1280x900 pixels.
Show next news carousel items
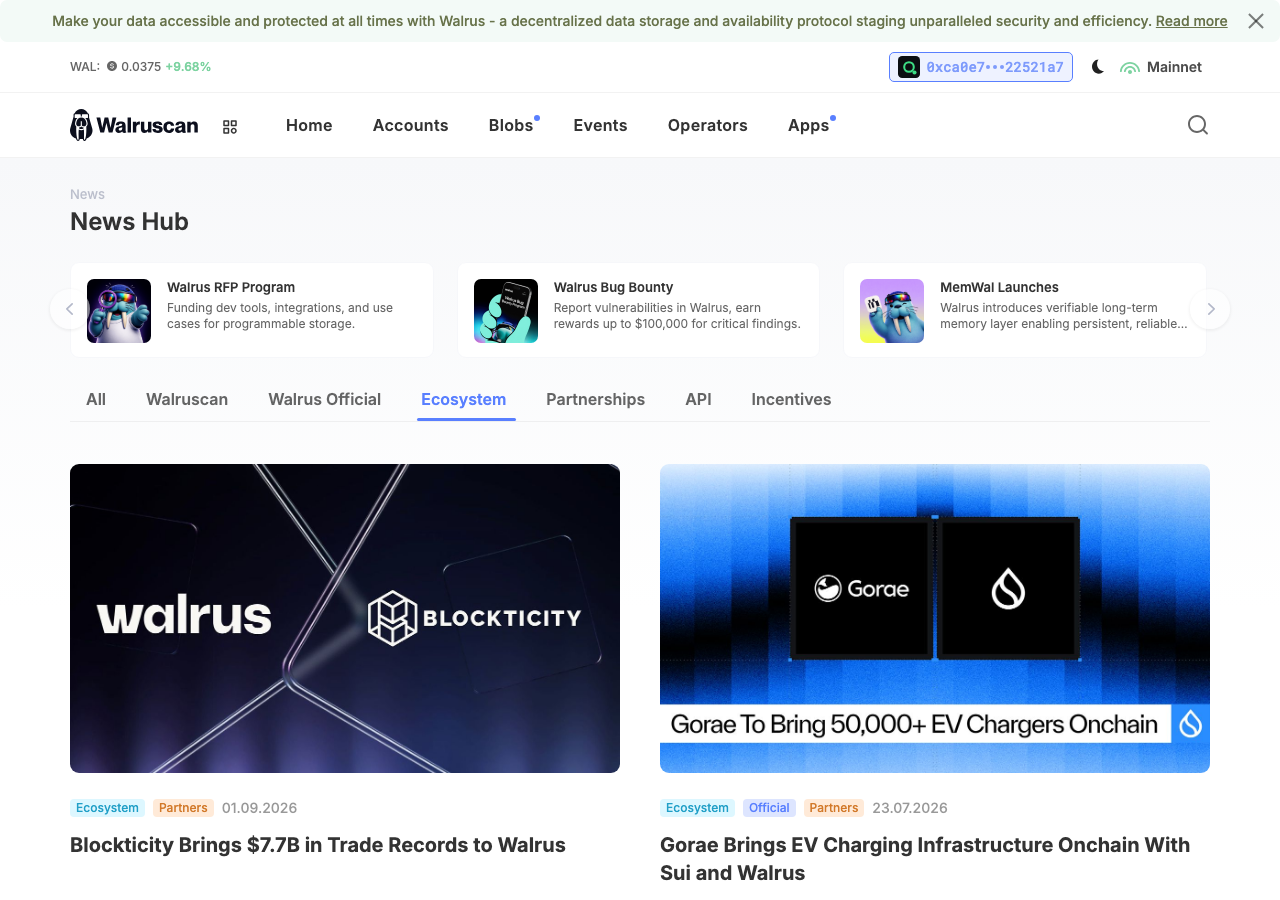click(x=1210, y=309)
